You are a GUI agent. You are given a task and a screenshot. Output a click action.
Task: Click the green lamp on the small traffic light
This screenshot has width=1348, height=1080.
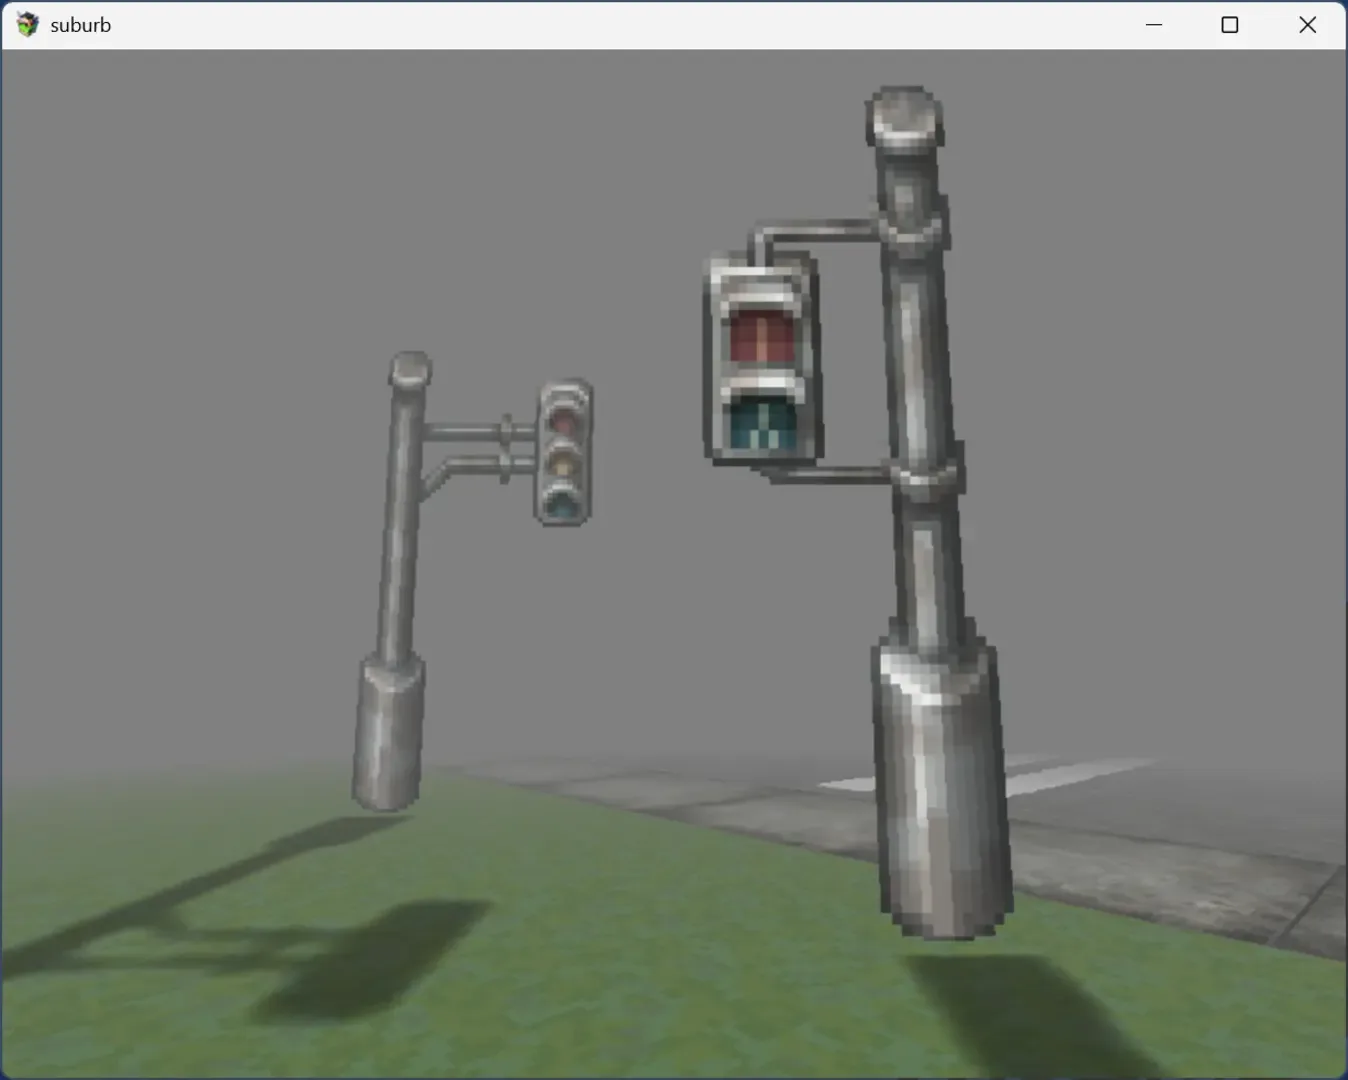[x=564, y=500]
